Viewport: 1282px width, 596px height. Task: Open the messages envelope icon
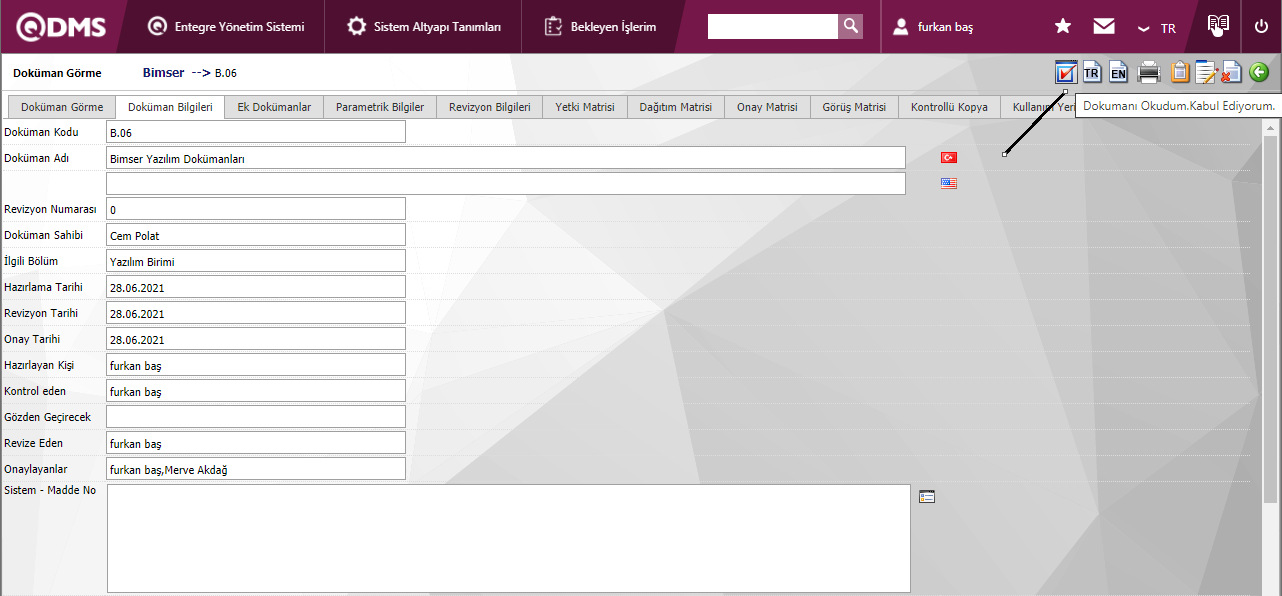[x=1104, y=27]
